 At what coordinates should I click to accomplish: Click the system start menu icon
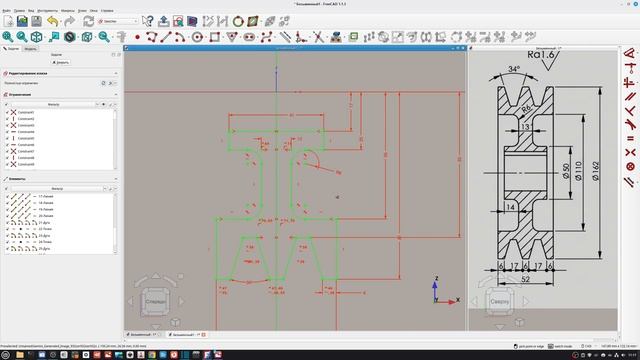6,355
